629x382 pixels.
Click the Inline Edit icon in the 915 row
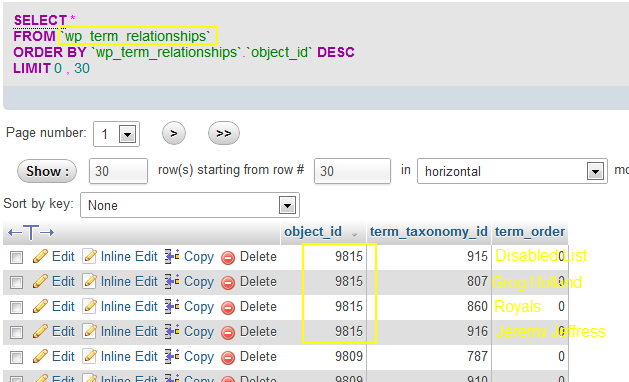click(89, 256)
